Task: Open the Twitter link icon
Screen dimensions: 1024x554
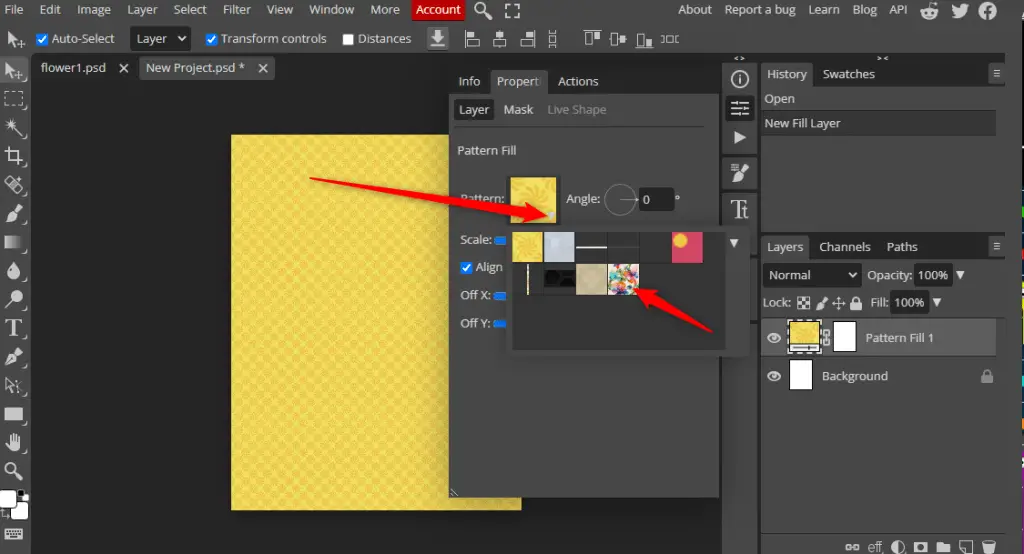Action: click(x=959, y=10)
